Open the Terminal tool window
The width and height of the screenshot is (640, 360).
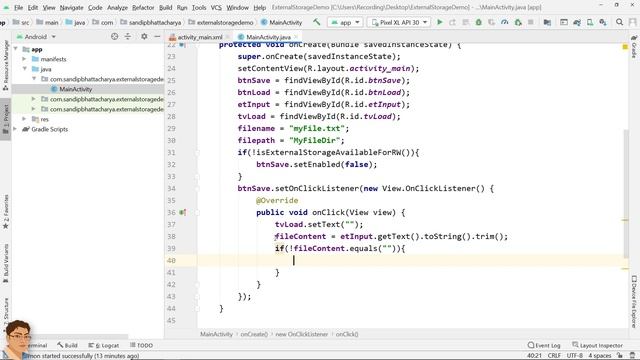pyautogui.click(x=37, y=345)
